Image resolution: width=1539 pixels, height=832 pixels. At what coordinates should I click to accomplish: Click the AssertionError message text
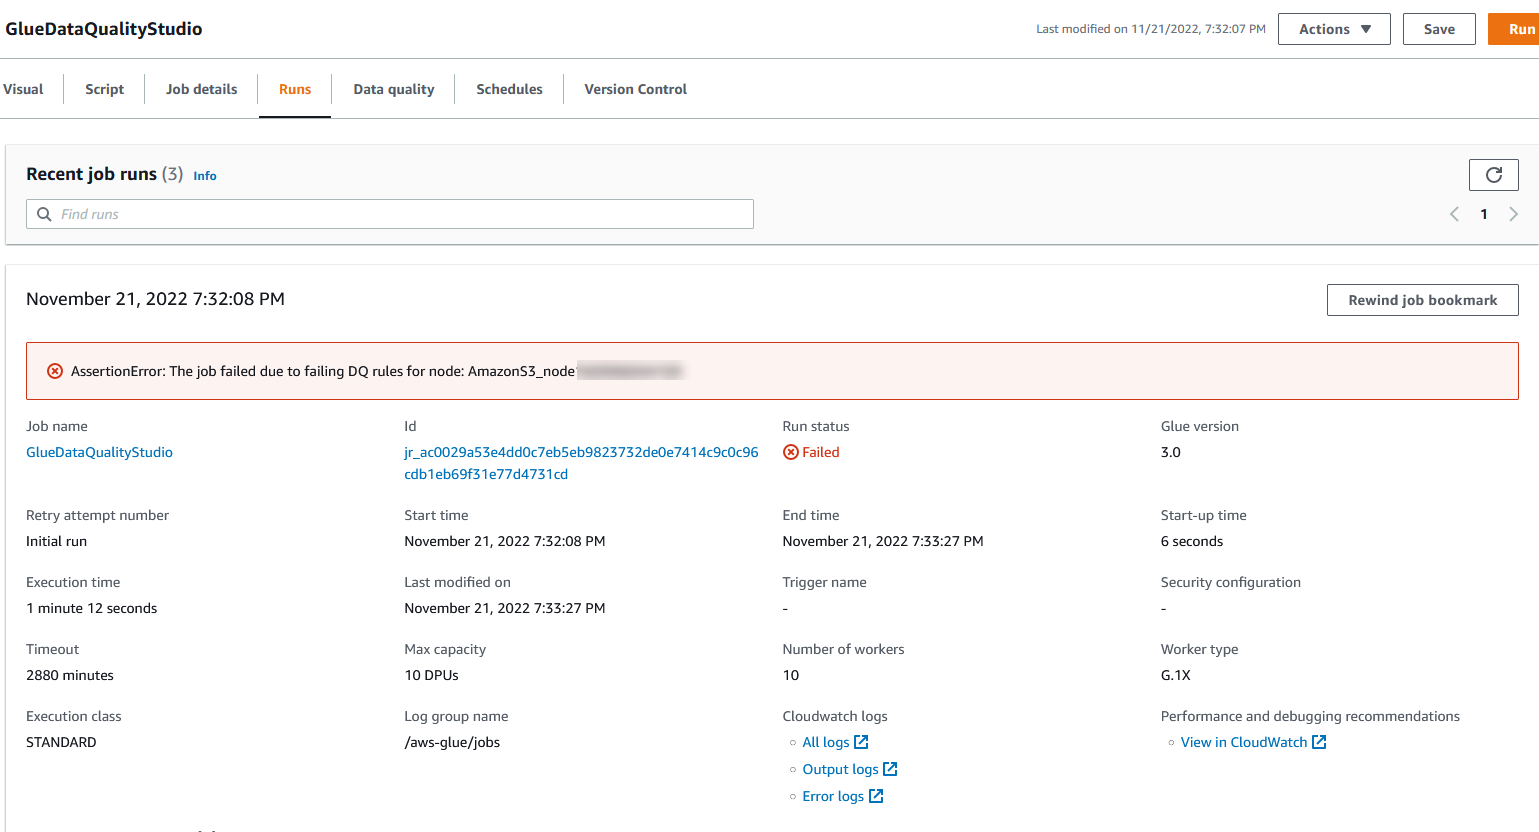click(x=323, y=371)
